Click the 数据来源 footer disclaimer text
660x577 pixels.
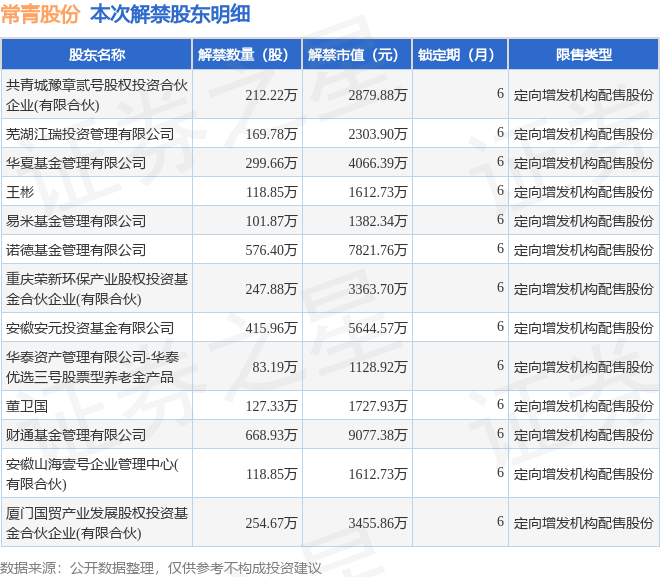[x=160, y=569]
